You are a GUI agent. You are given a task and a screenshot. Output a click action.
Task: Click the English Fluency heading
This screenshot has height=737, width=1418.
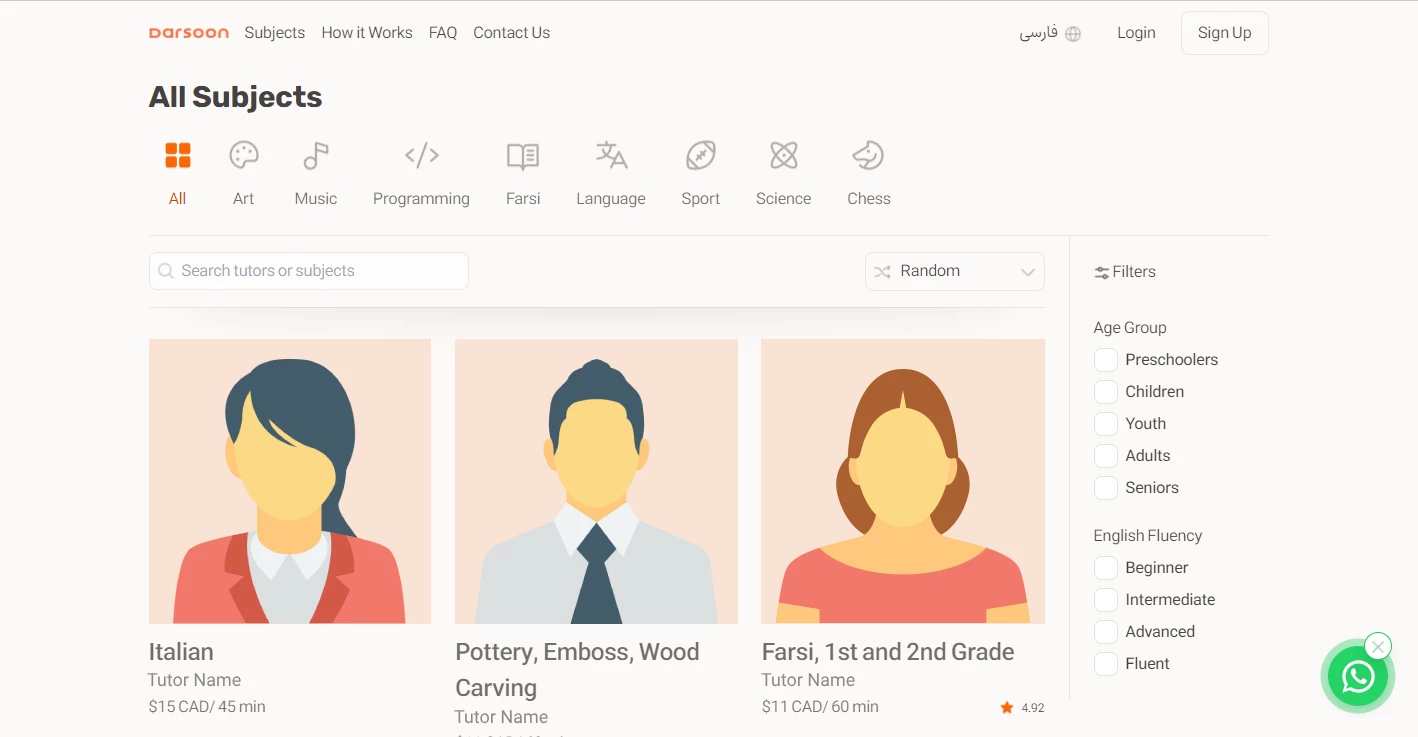click(x=1148, y=536)
